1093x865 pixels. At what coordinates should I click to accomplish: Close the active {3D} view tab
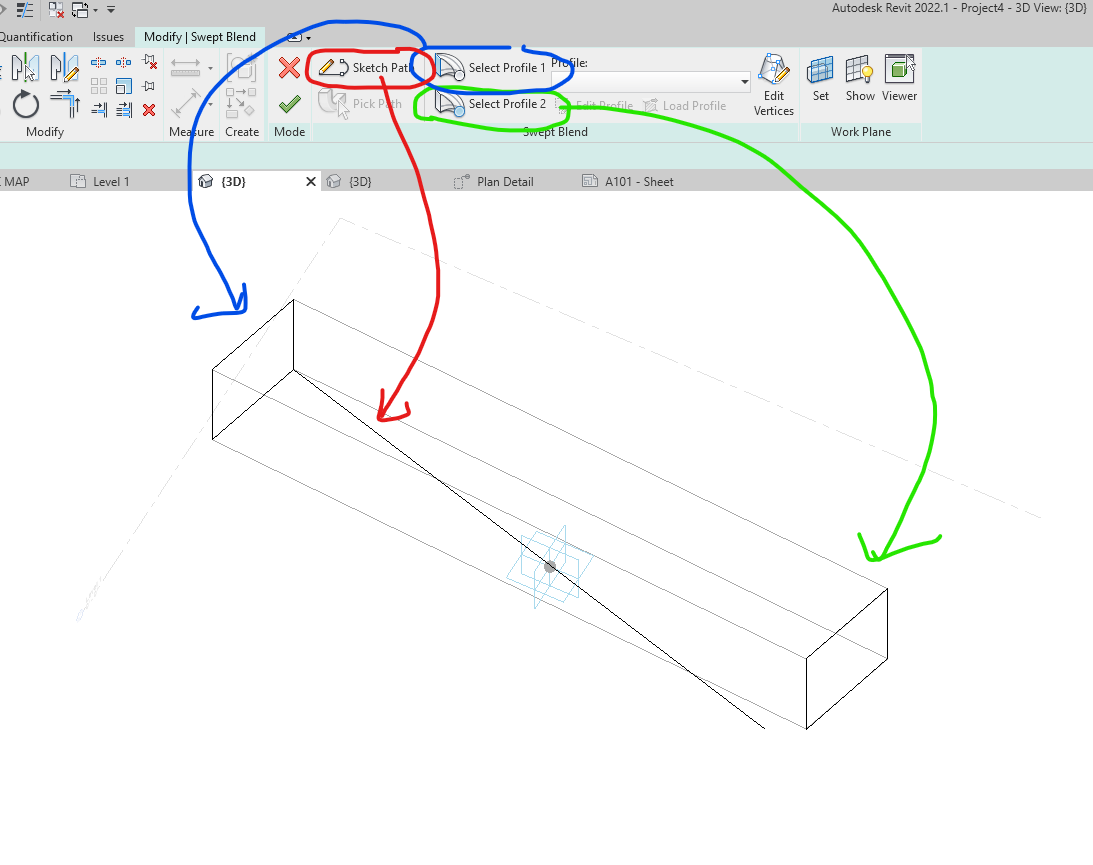point(311,181)
